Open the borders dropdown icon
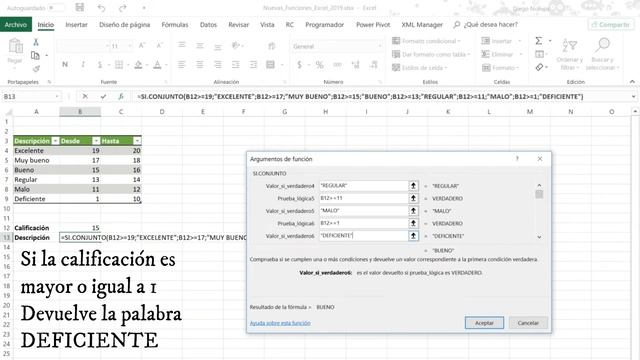The height and width of the screenshot is (360, 640). [119, 64]
